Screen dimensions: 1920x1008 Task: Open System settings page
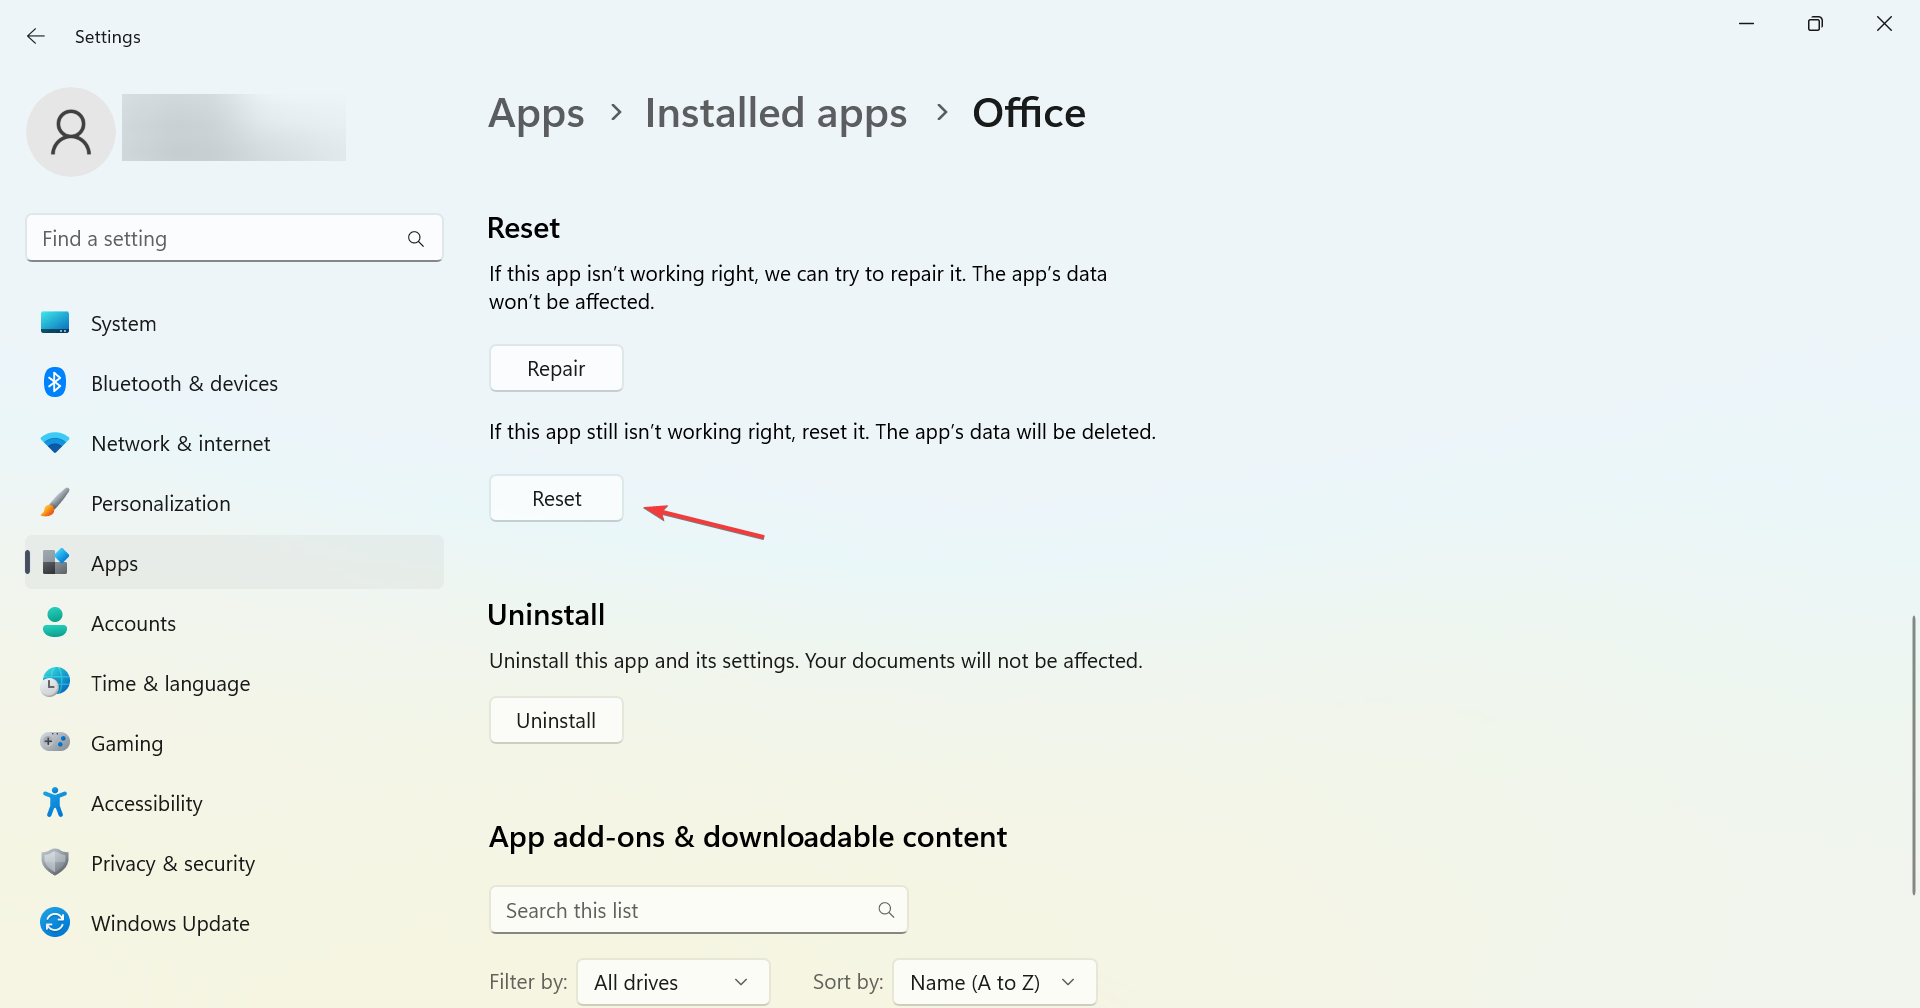234,323
